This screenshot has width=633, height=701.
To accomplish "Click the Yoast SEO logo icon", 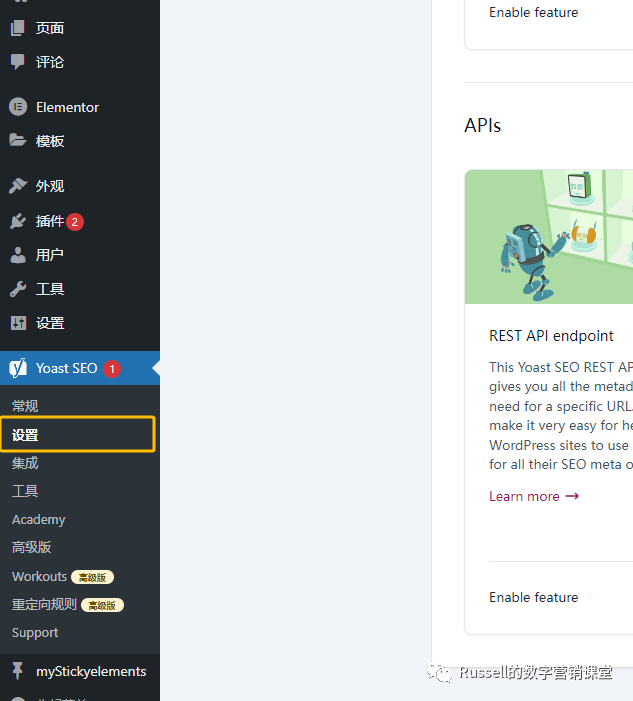I will point(18,368).
